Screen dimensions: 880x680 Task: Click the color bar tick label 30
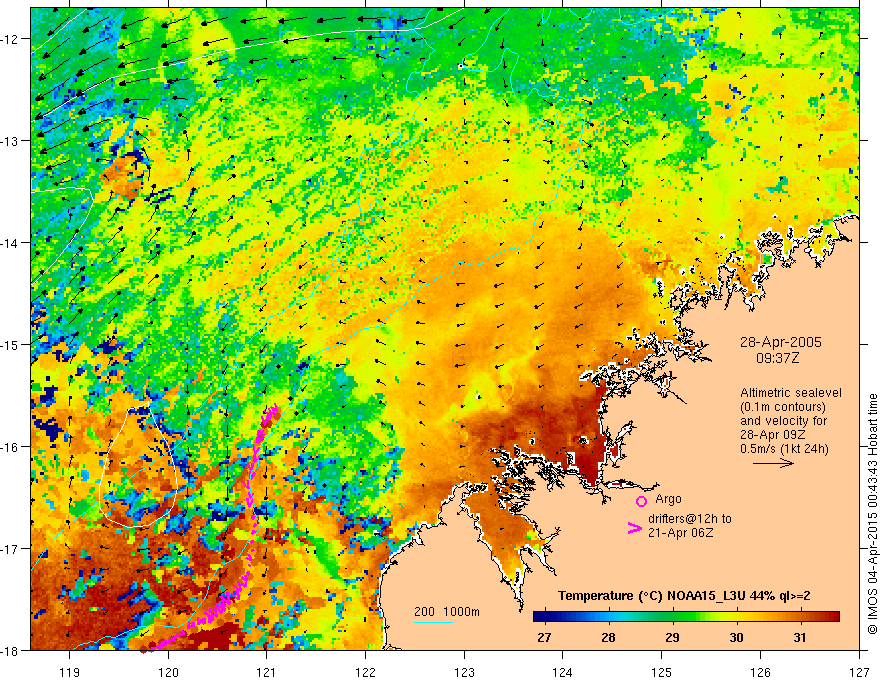click(736, 637)
